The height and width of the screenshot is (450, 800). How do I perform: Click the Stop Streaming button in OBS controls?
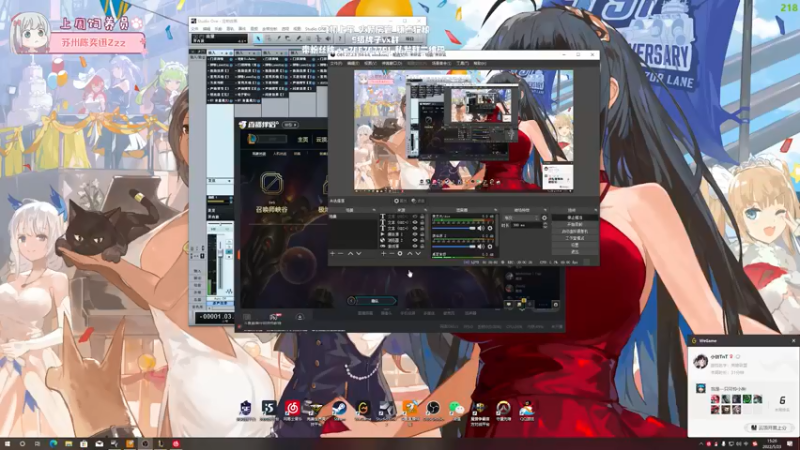575,217
